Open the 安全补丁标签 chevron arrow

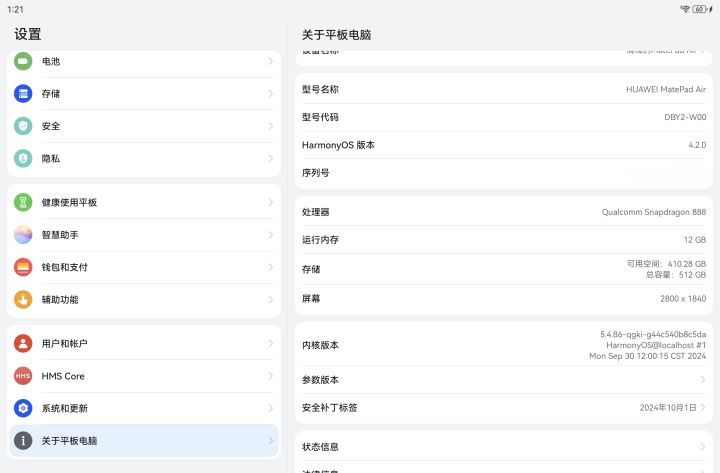click(703, 408)
